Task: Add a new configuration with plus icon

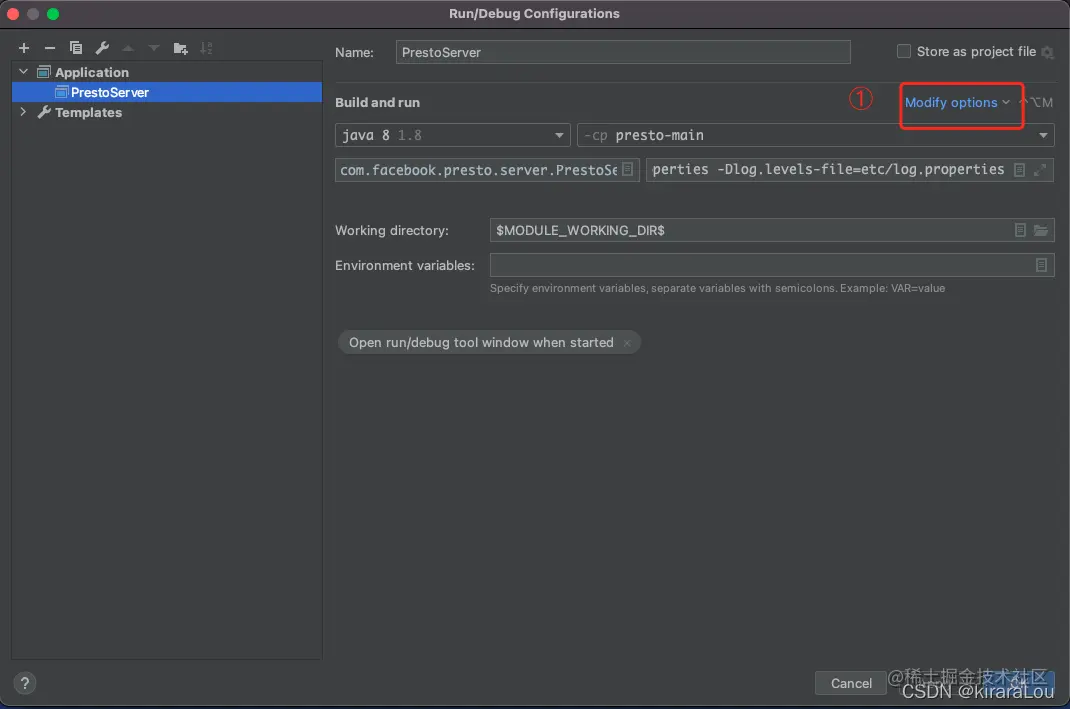Action: pos(24,48)
